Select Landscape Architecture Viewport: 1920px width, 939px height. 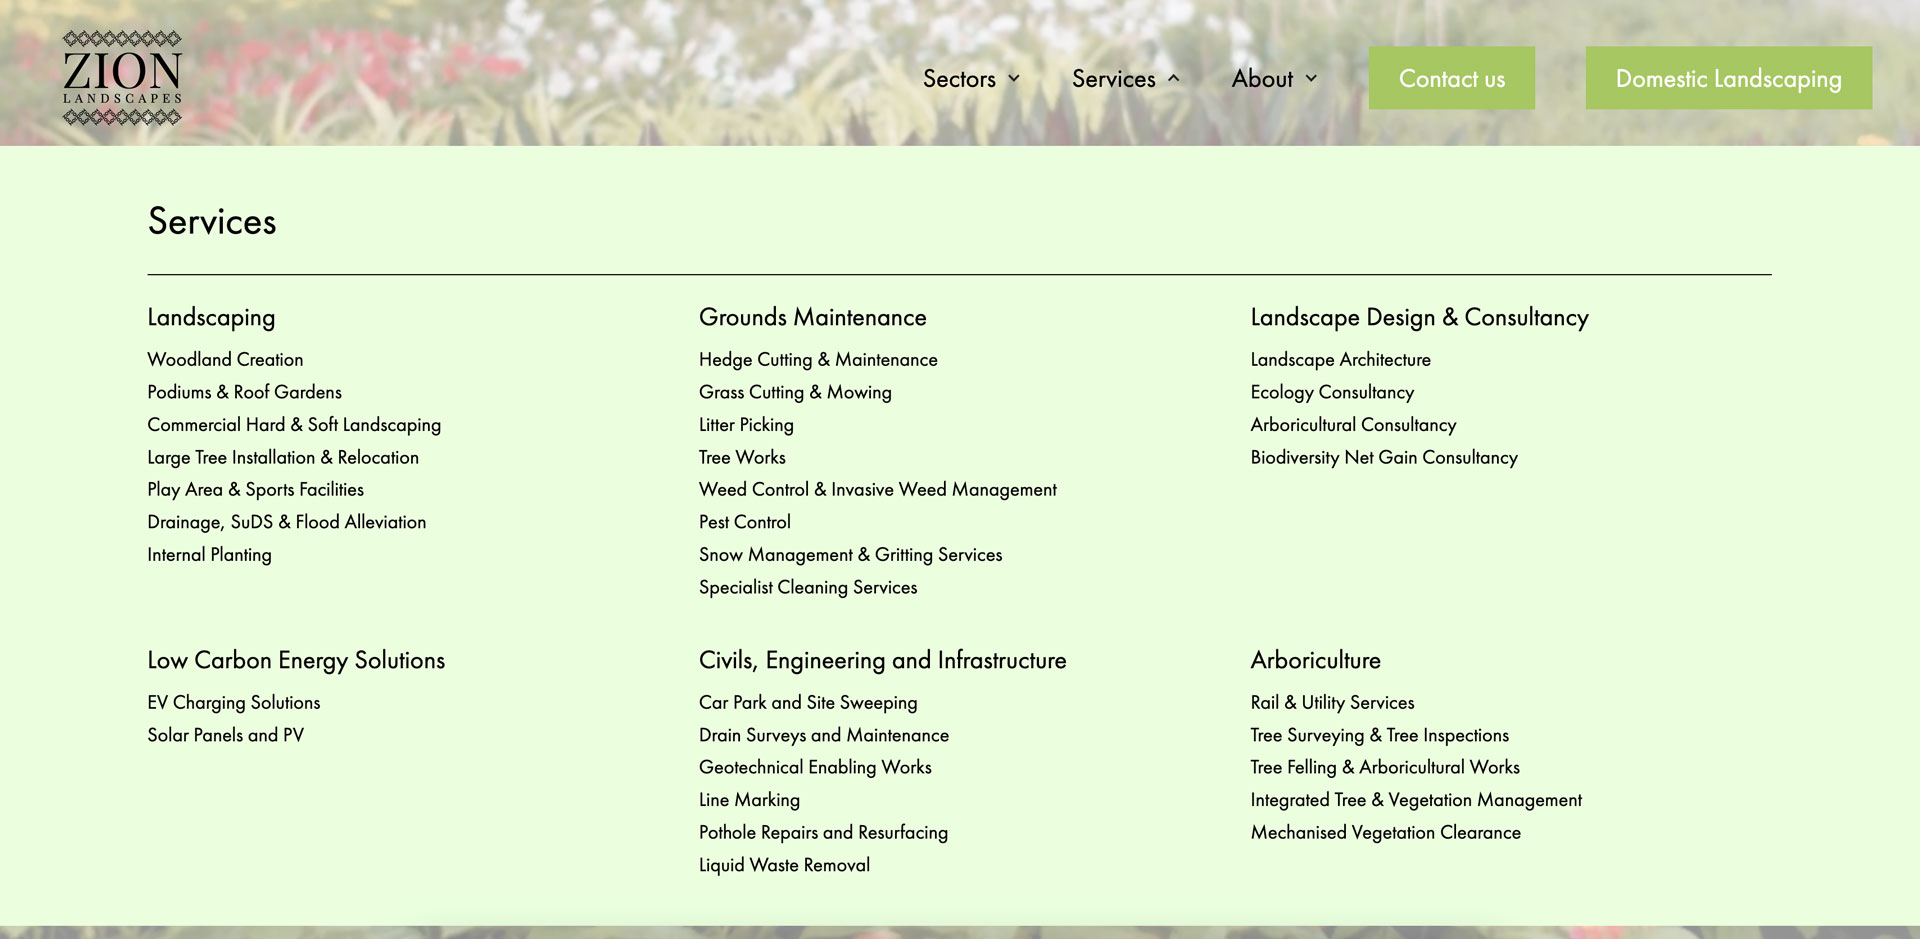[1340, 359]
